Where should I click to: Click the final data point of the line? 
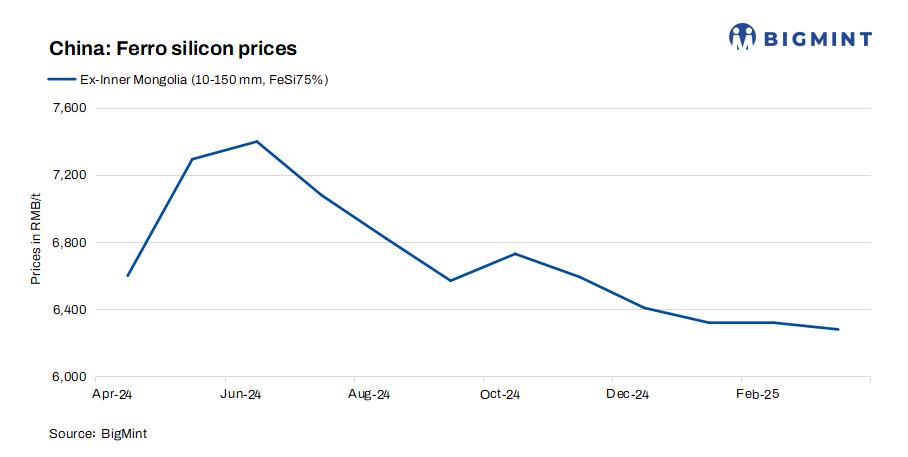838,329
